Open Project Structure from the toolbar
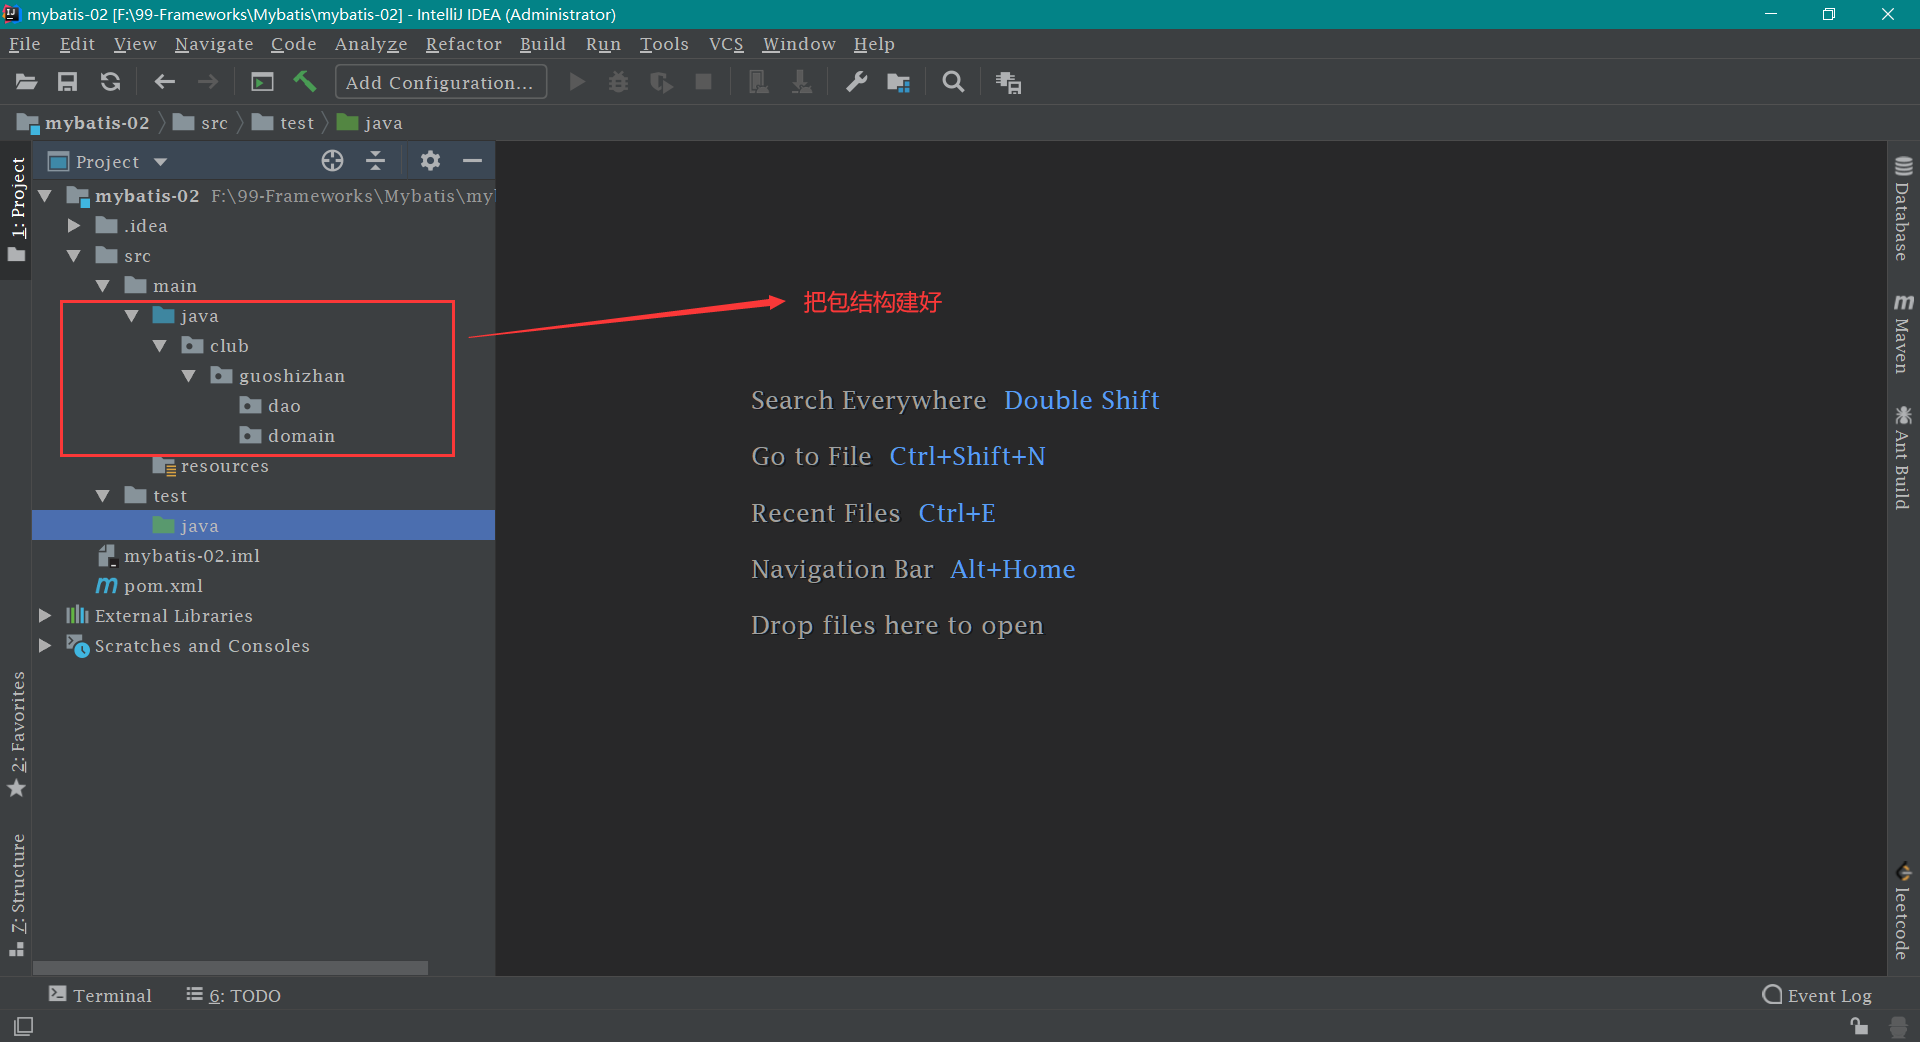1920x1042 pixels. click(x=898, y=82)
